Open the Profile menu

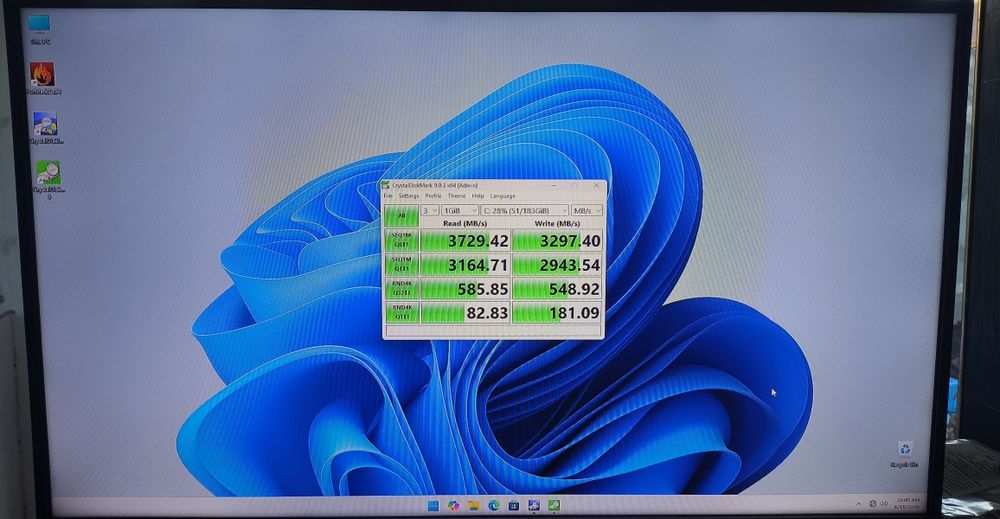coord(433,196)
